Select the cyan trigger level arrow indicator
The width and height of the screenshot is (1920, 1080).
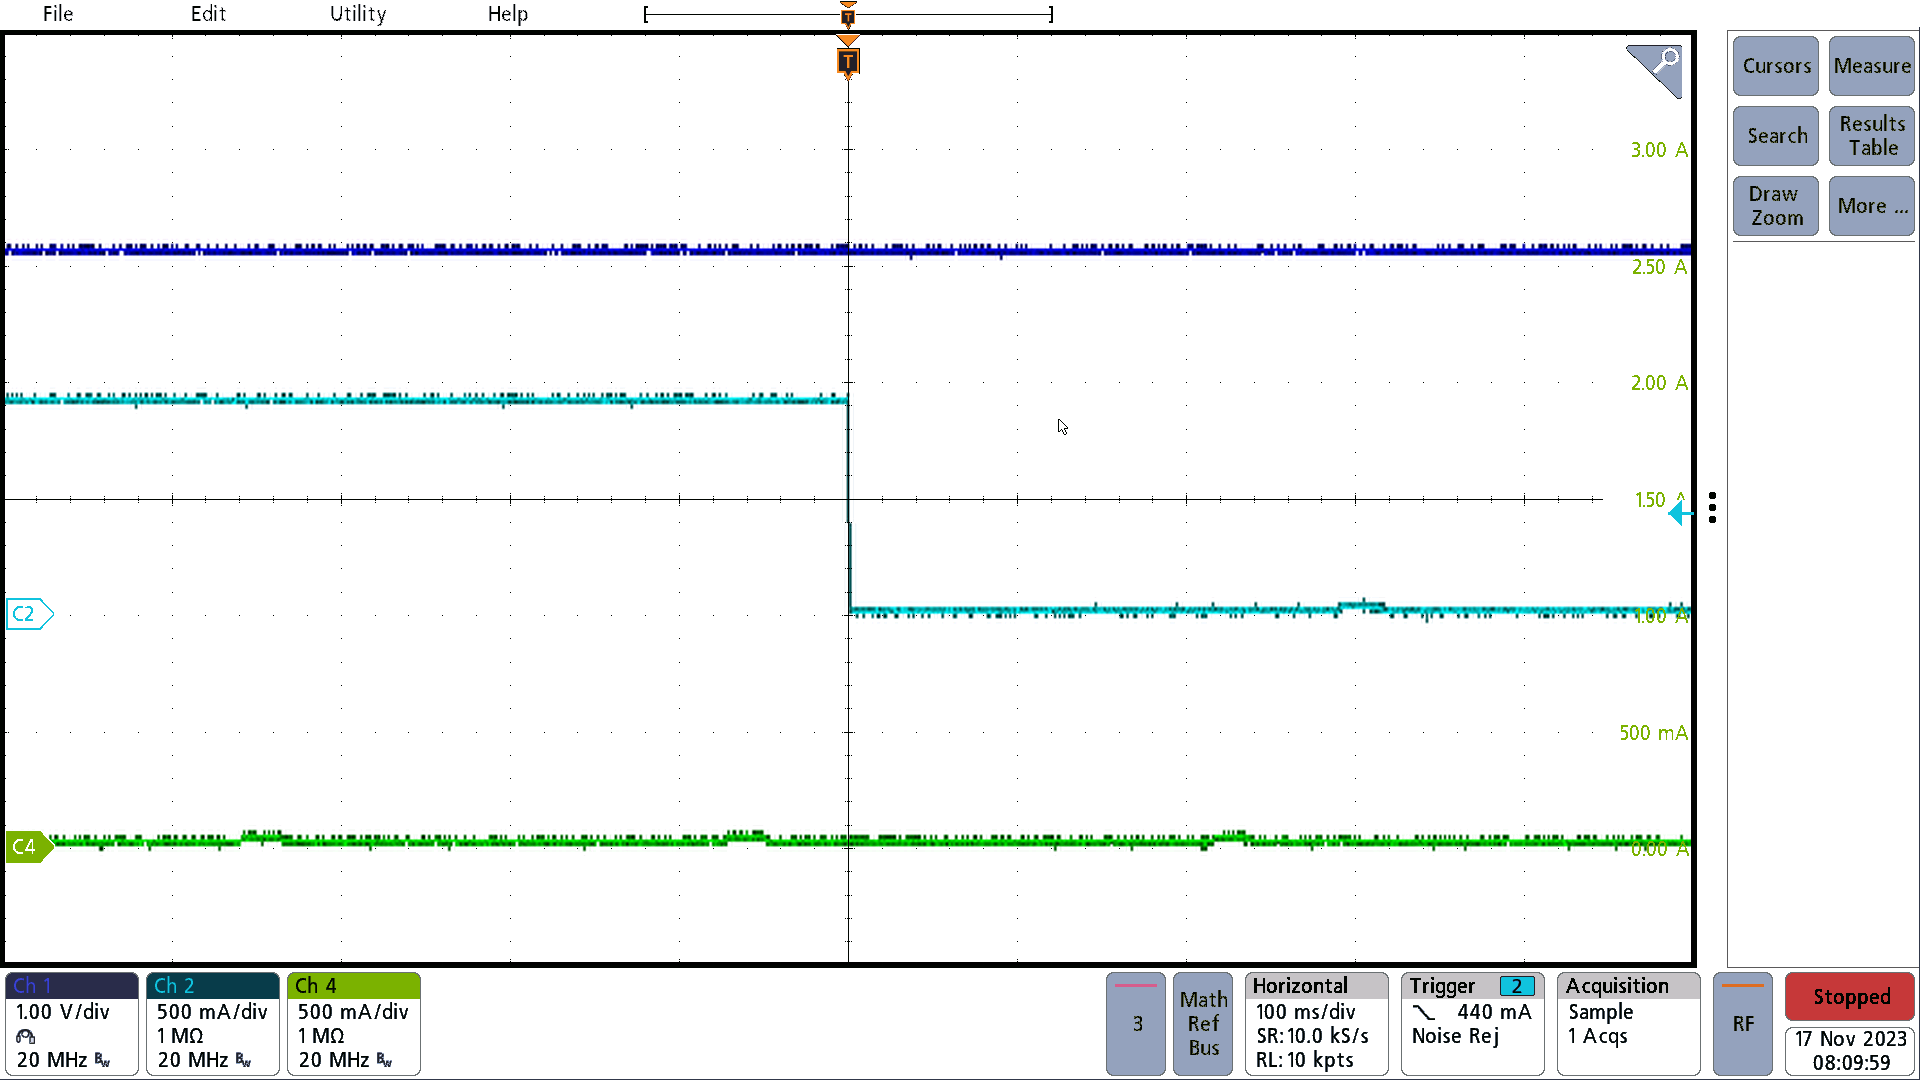coord(1679,514)
